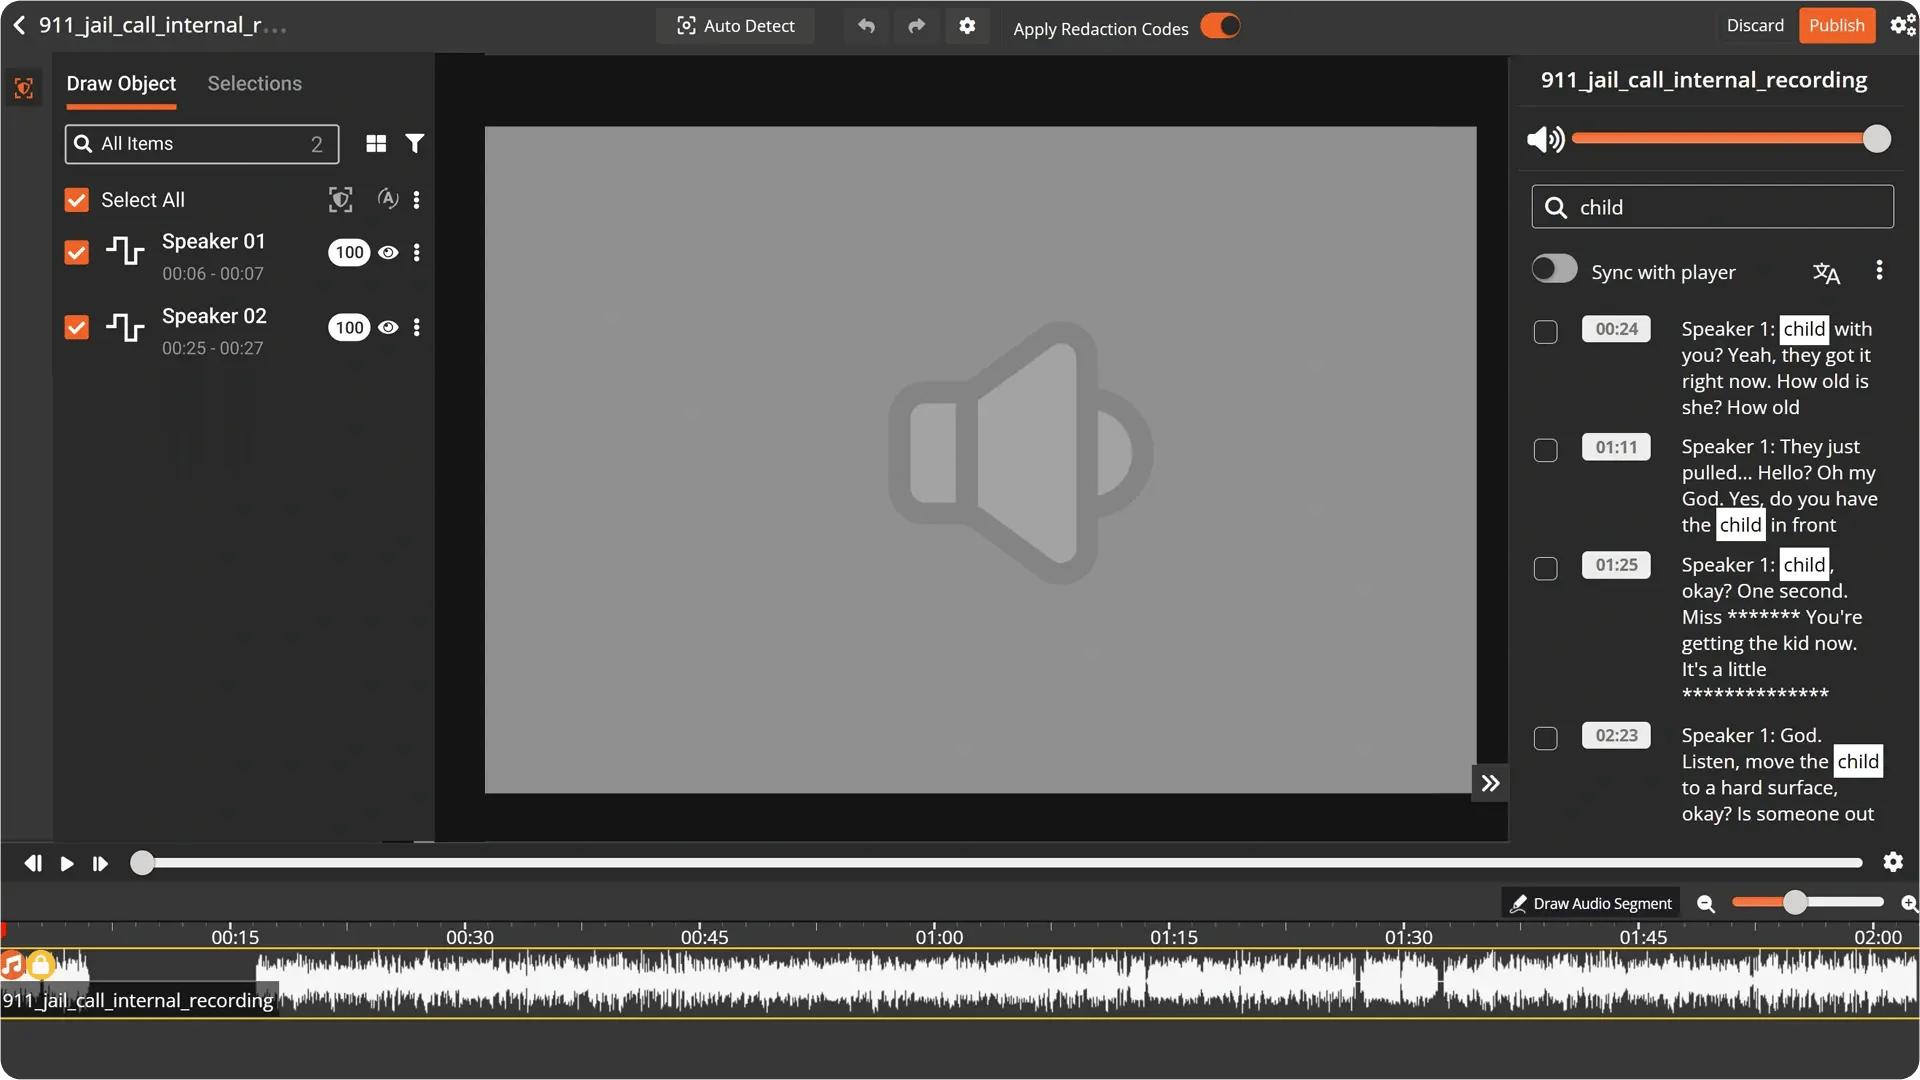
Task: Uncheck the Select All checkbox
Action: tap(77, 200)
